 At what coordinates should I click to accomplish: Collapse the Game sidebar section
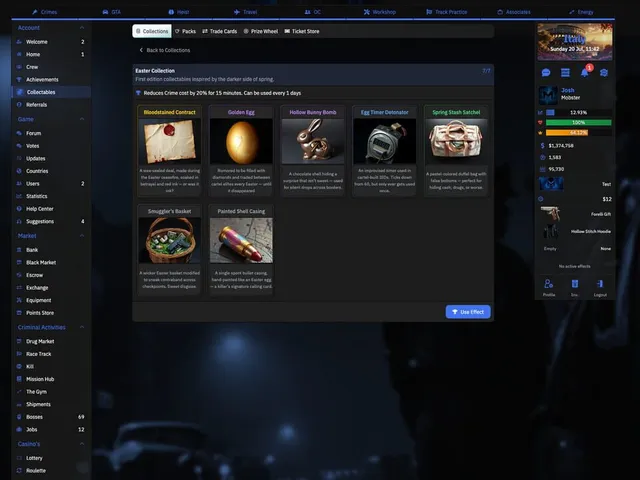click(x=82, y=119)
